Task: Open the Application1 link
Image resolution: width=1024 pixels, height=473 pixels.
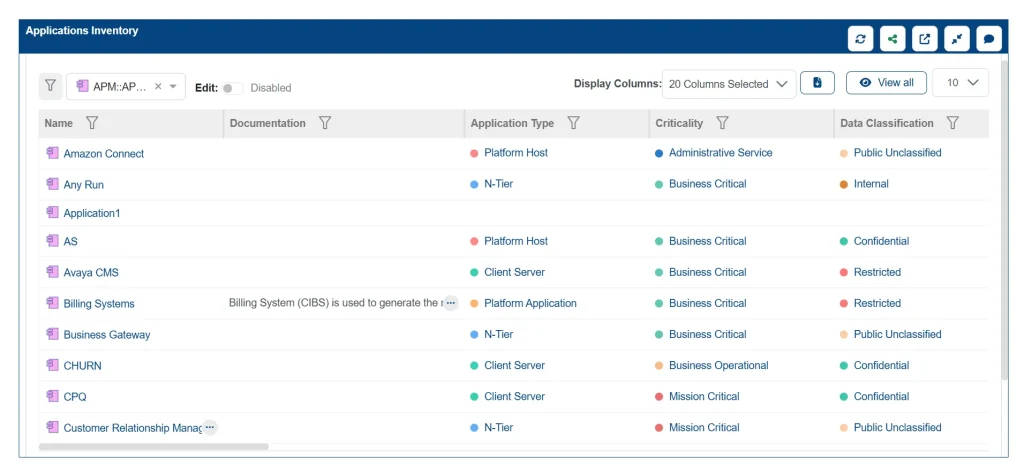Action: (92, 213)
